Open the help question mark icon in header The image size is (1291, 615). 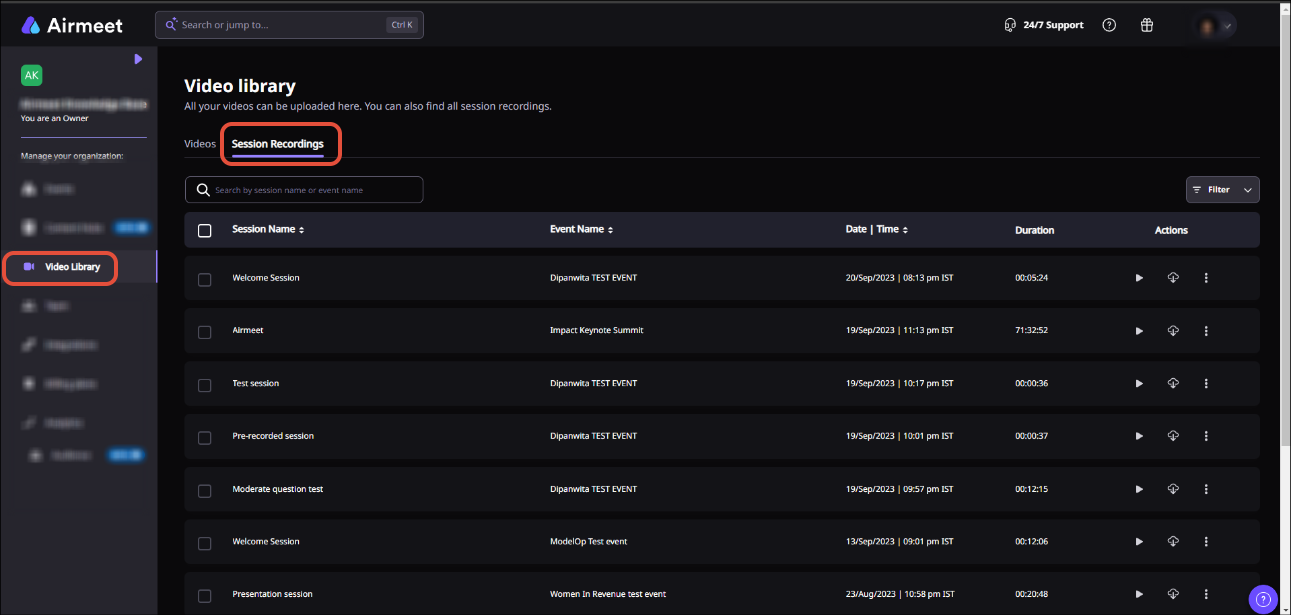coord(1109,25)
